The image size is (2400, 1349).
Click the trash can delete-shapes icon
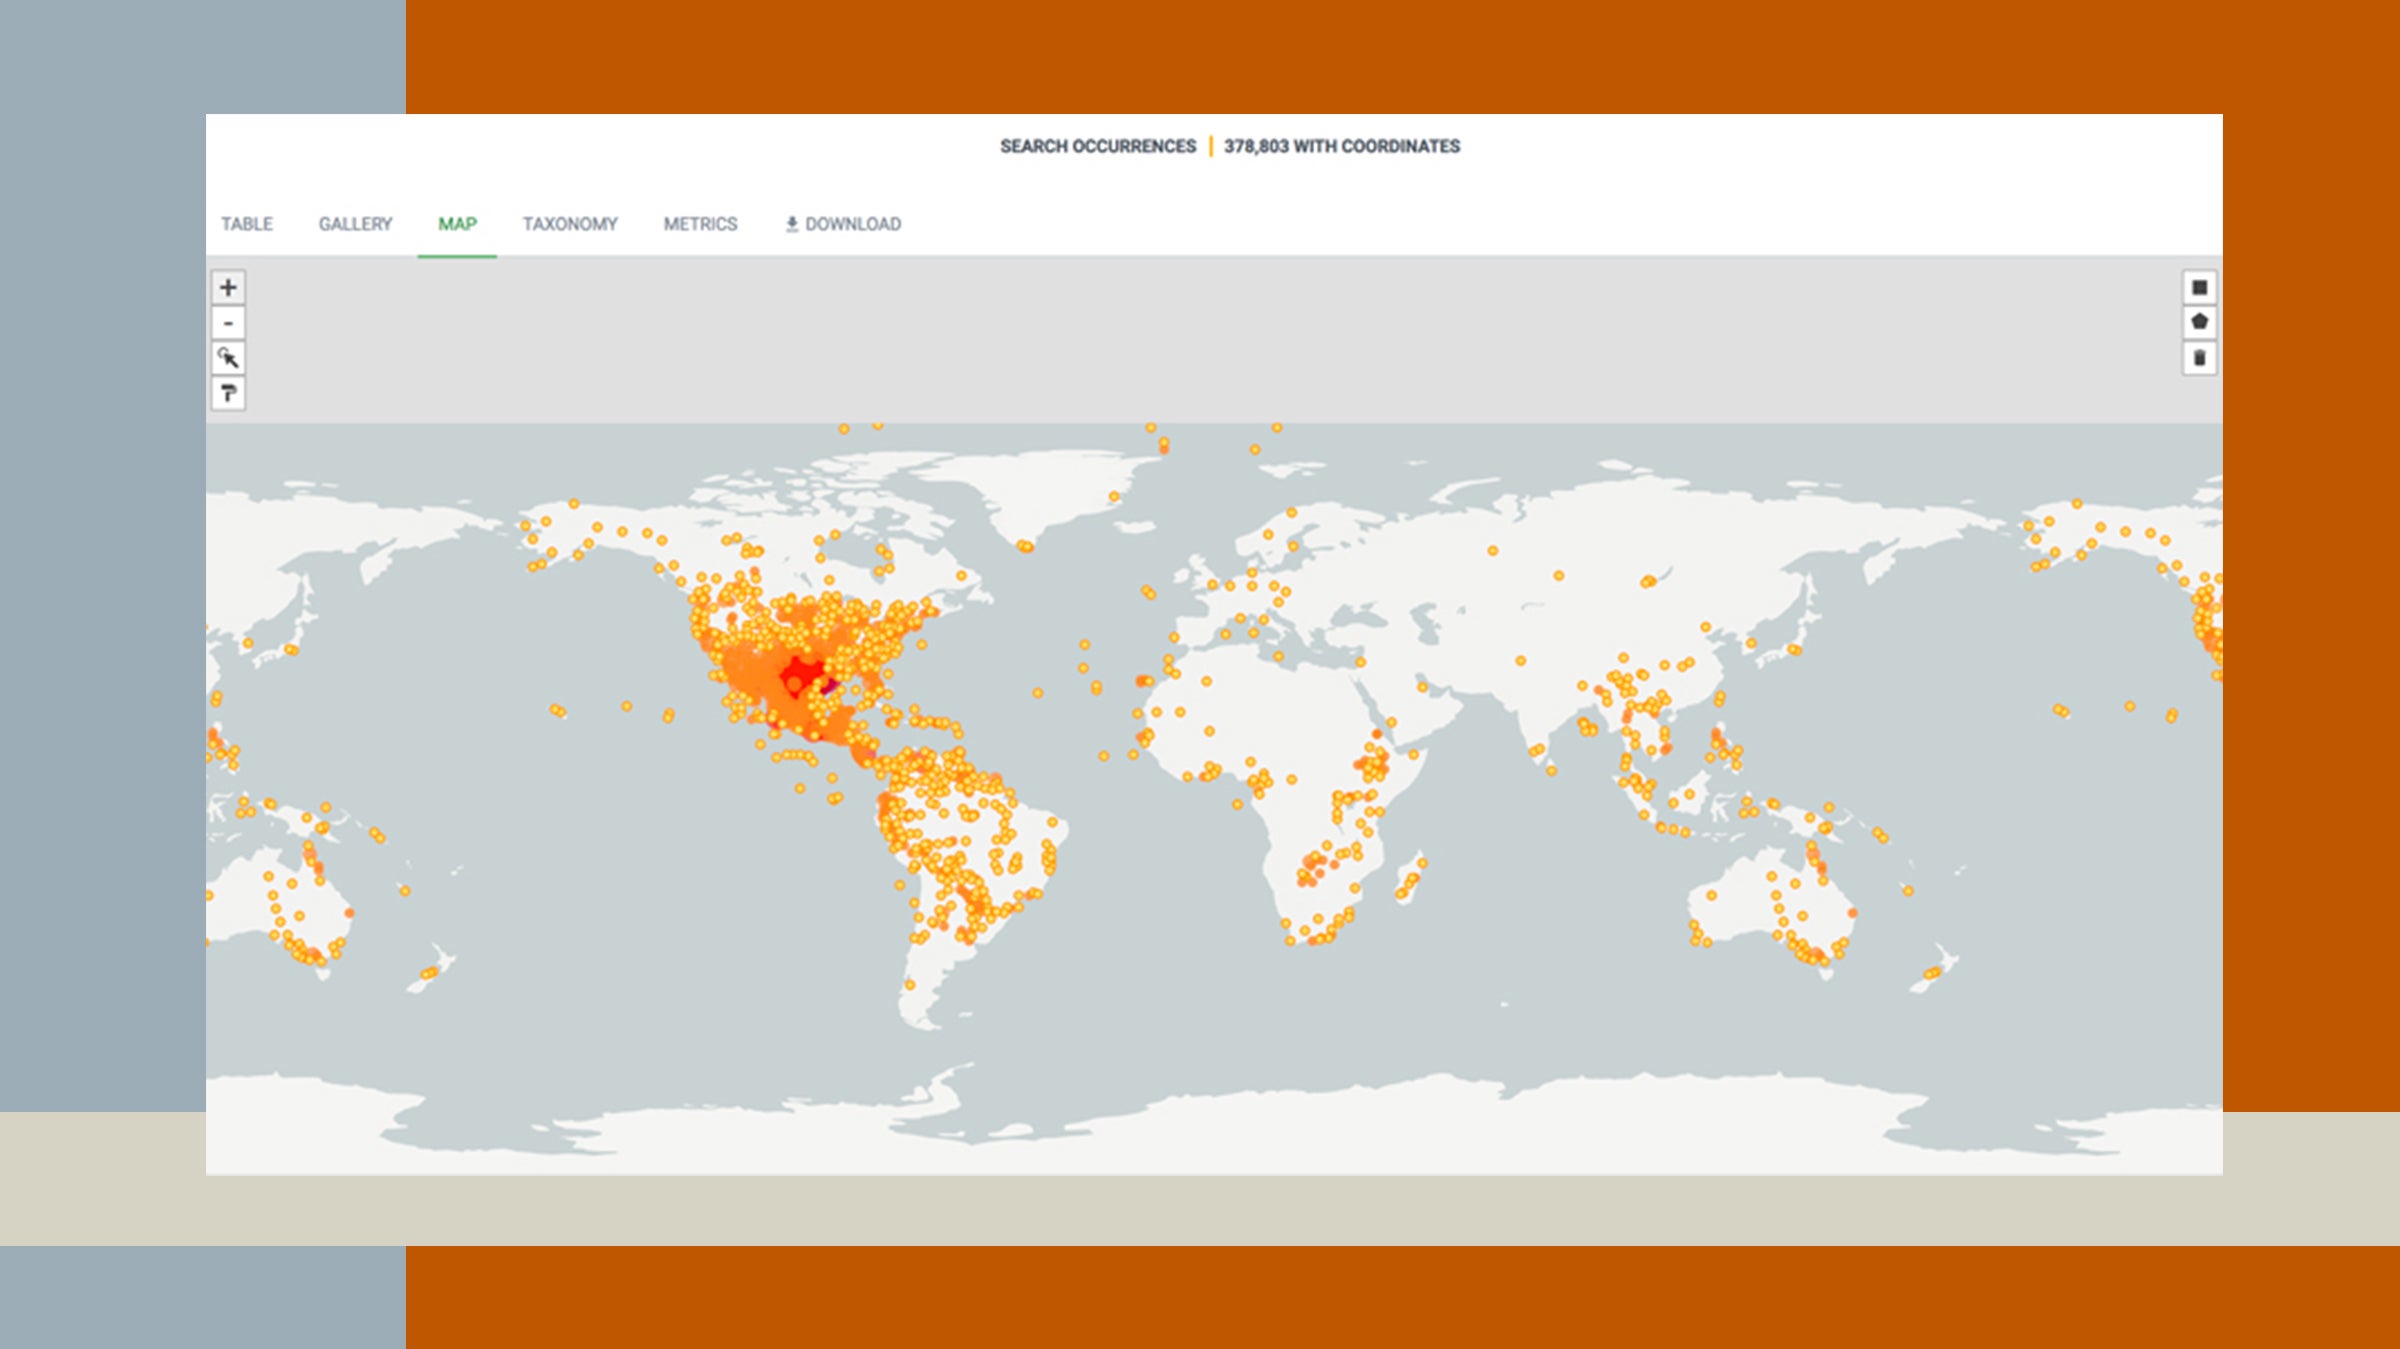pyautogui.click(x=2199, y=358)
